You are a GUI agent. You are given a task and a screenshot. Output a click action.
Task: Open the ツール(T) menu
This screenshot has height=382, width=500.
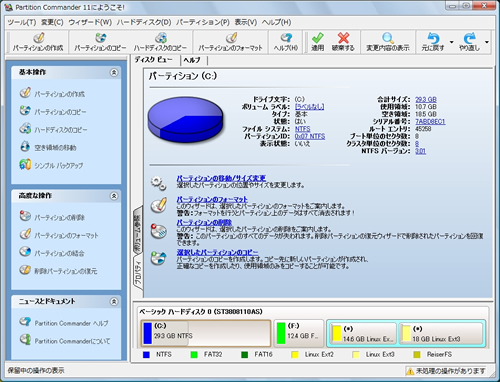pyautogui.click(x=22, y=22)
